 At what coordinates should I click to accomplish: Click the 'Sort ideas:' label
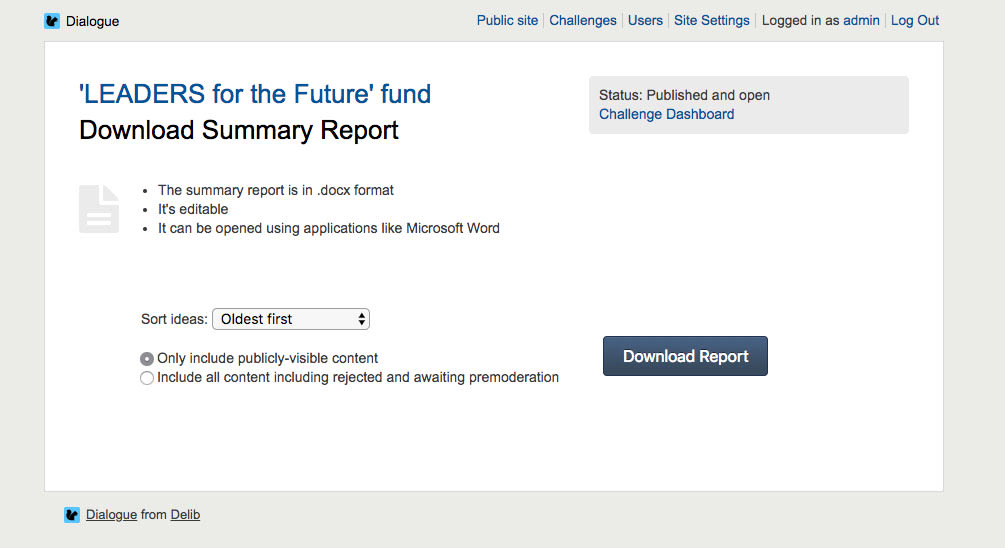pyautogui.click(x=174, y=319)
